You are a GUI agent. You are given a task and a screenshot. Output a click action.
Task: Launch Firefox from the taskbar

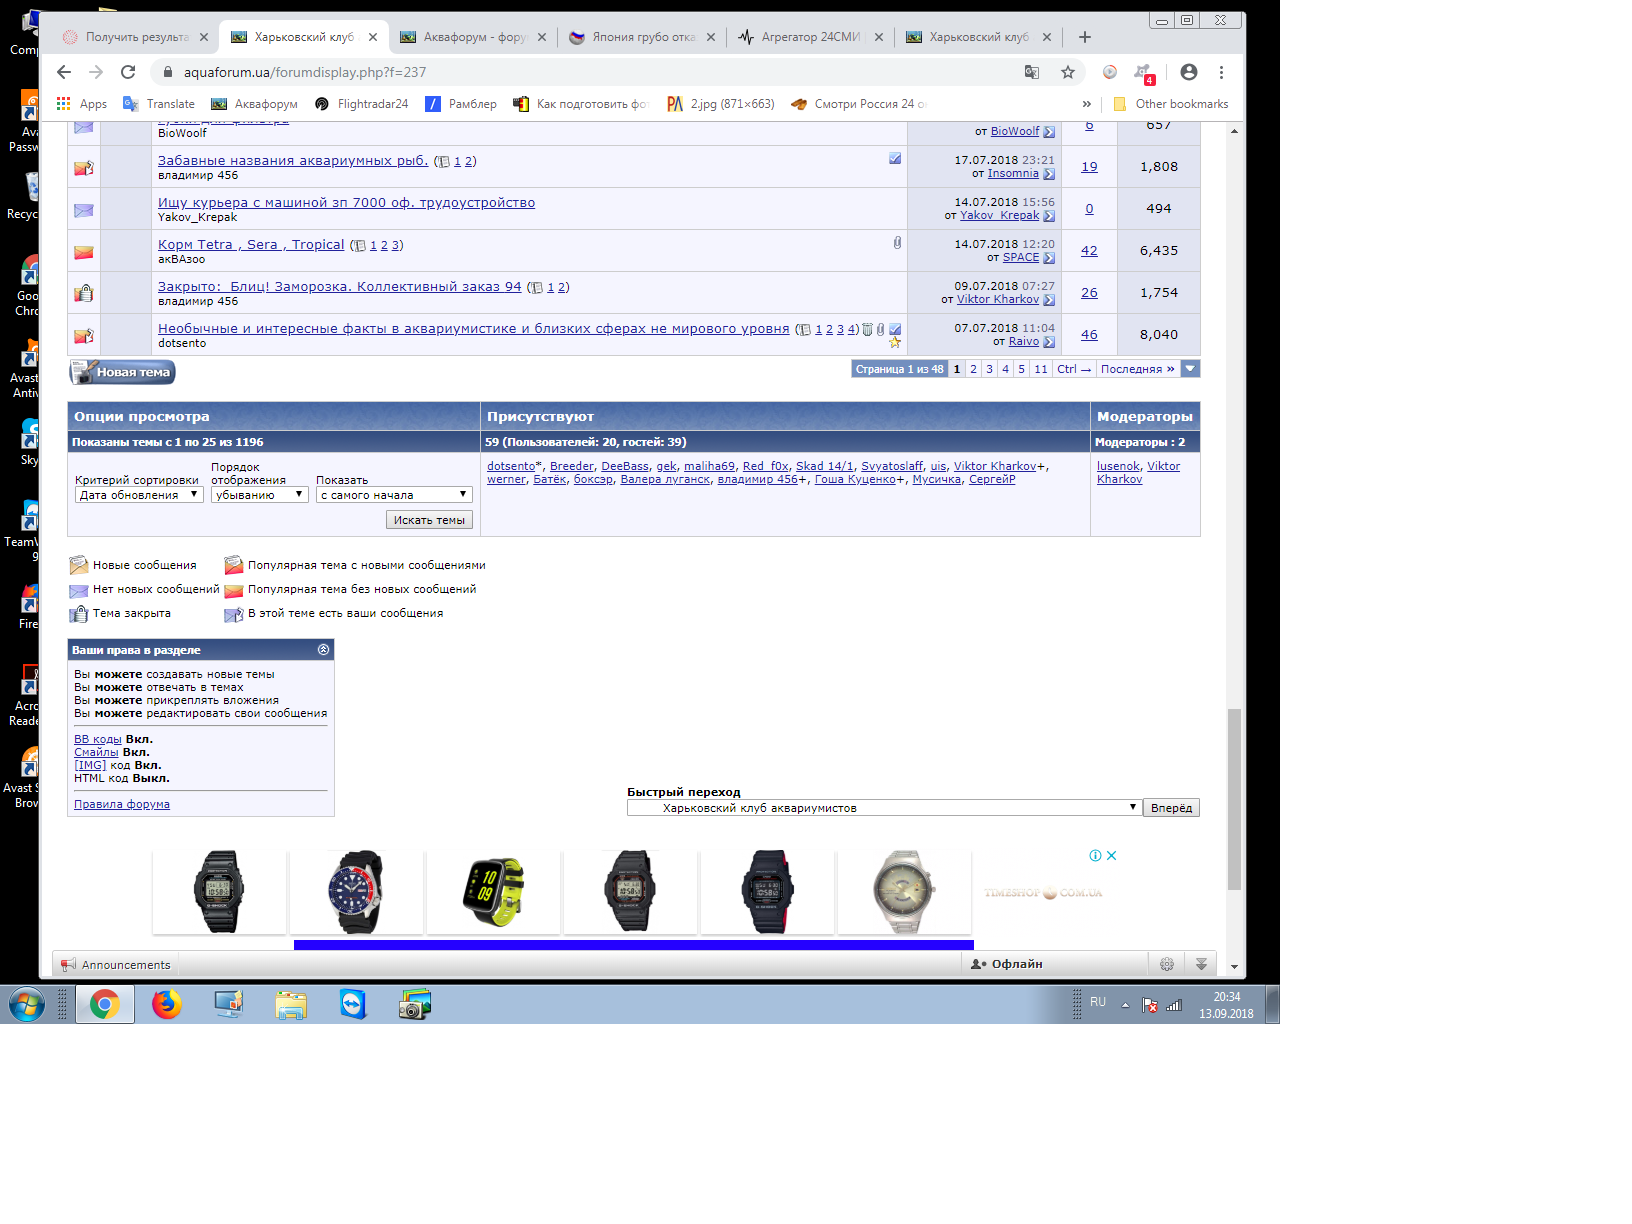(x=167, y=1004)
